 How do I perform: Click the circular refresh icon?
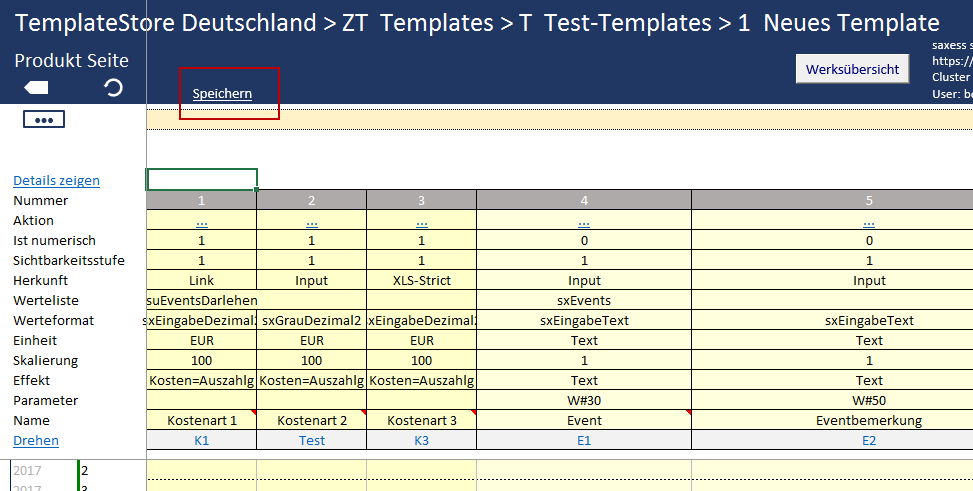(x=113, y=88)
